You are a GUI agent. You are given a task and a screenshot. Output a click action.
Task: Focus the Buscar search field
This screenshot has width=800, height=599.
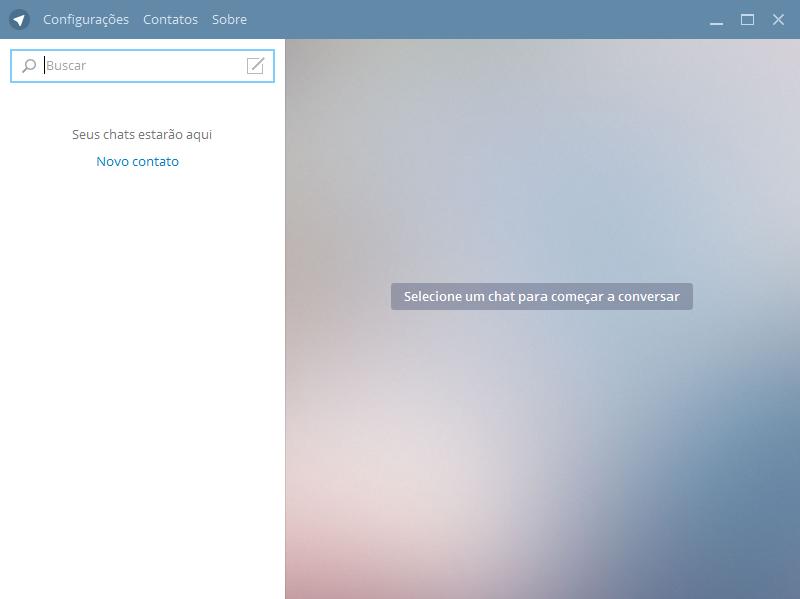click(140, 66)
